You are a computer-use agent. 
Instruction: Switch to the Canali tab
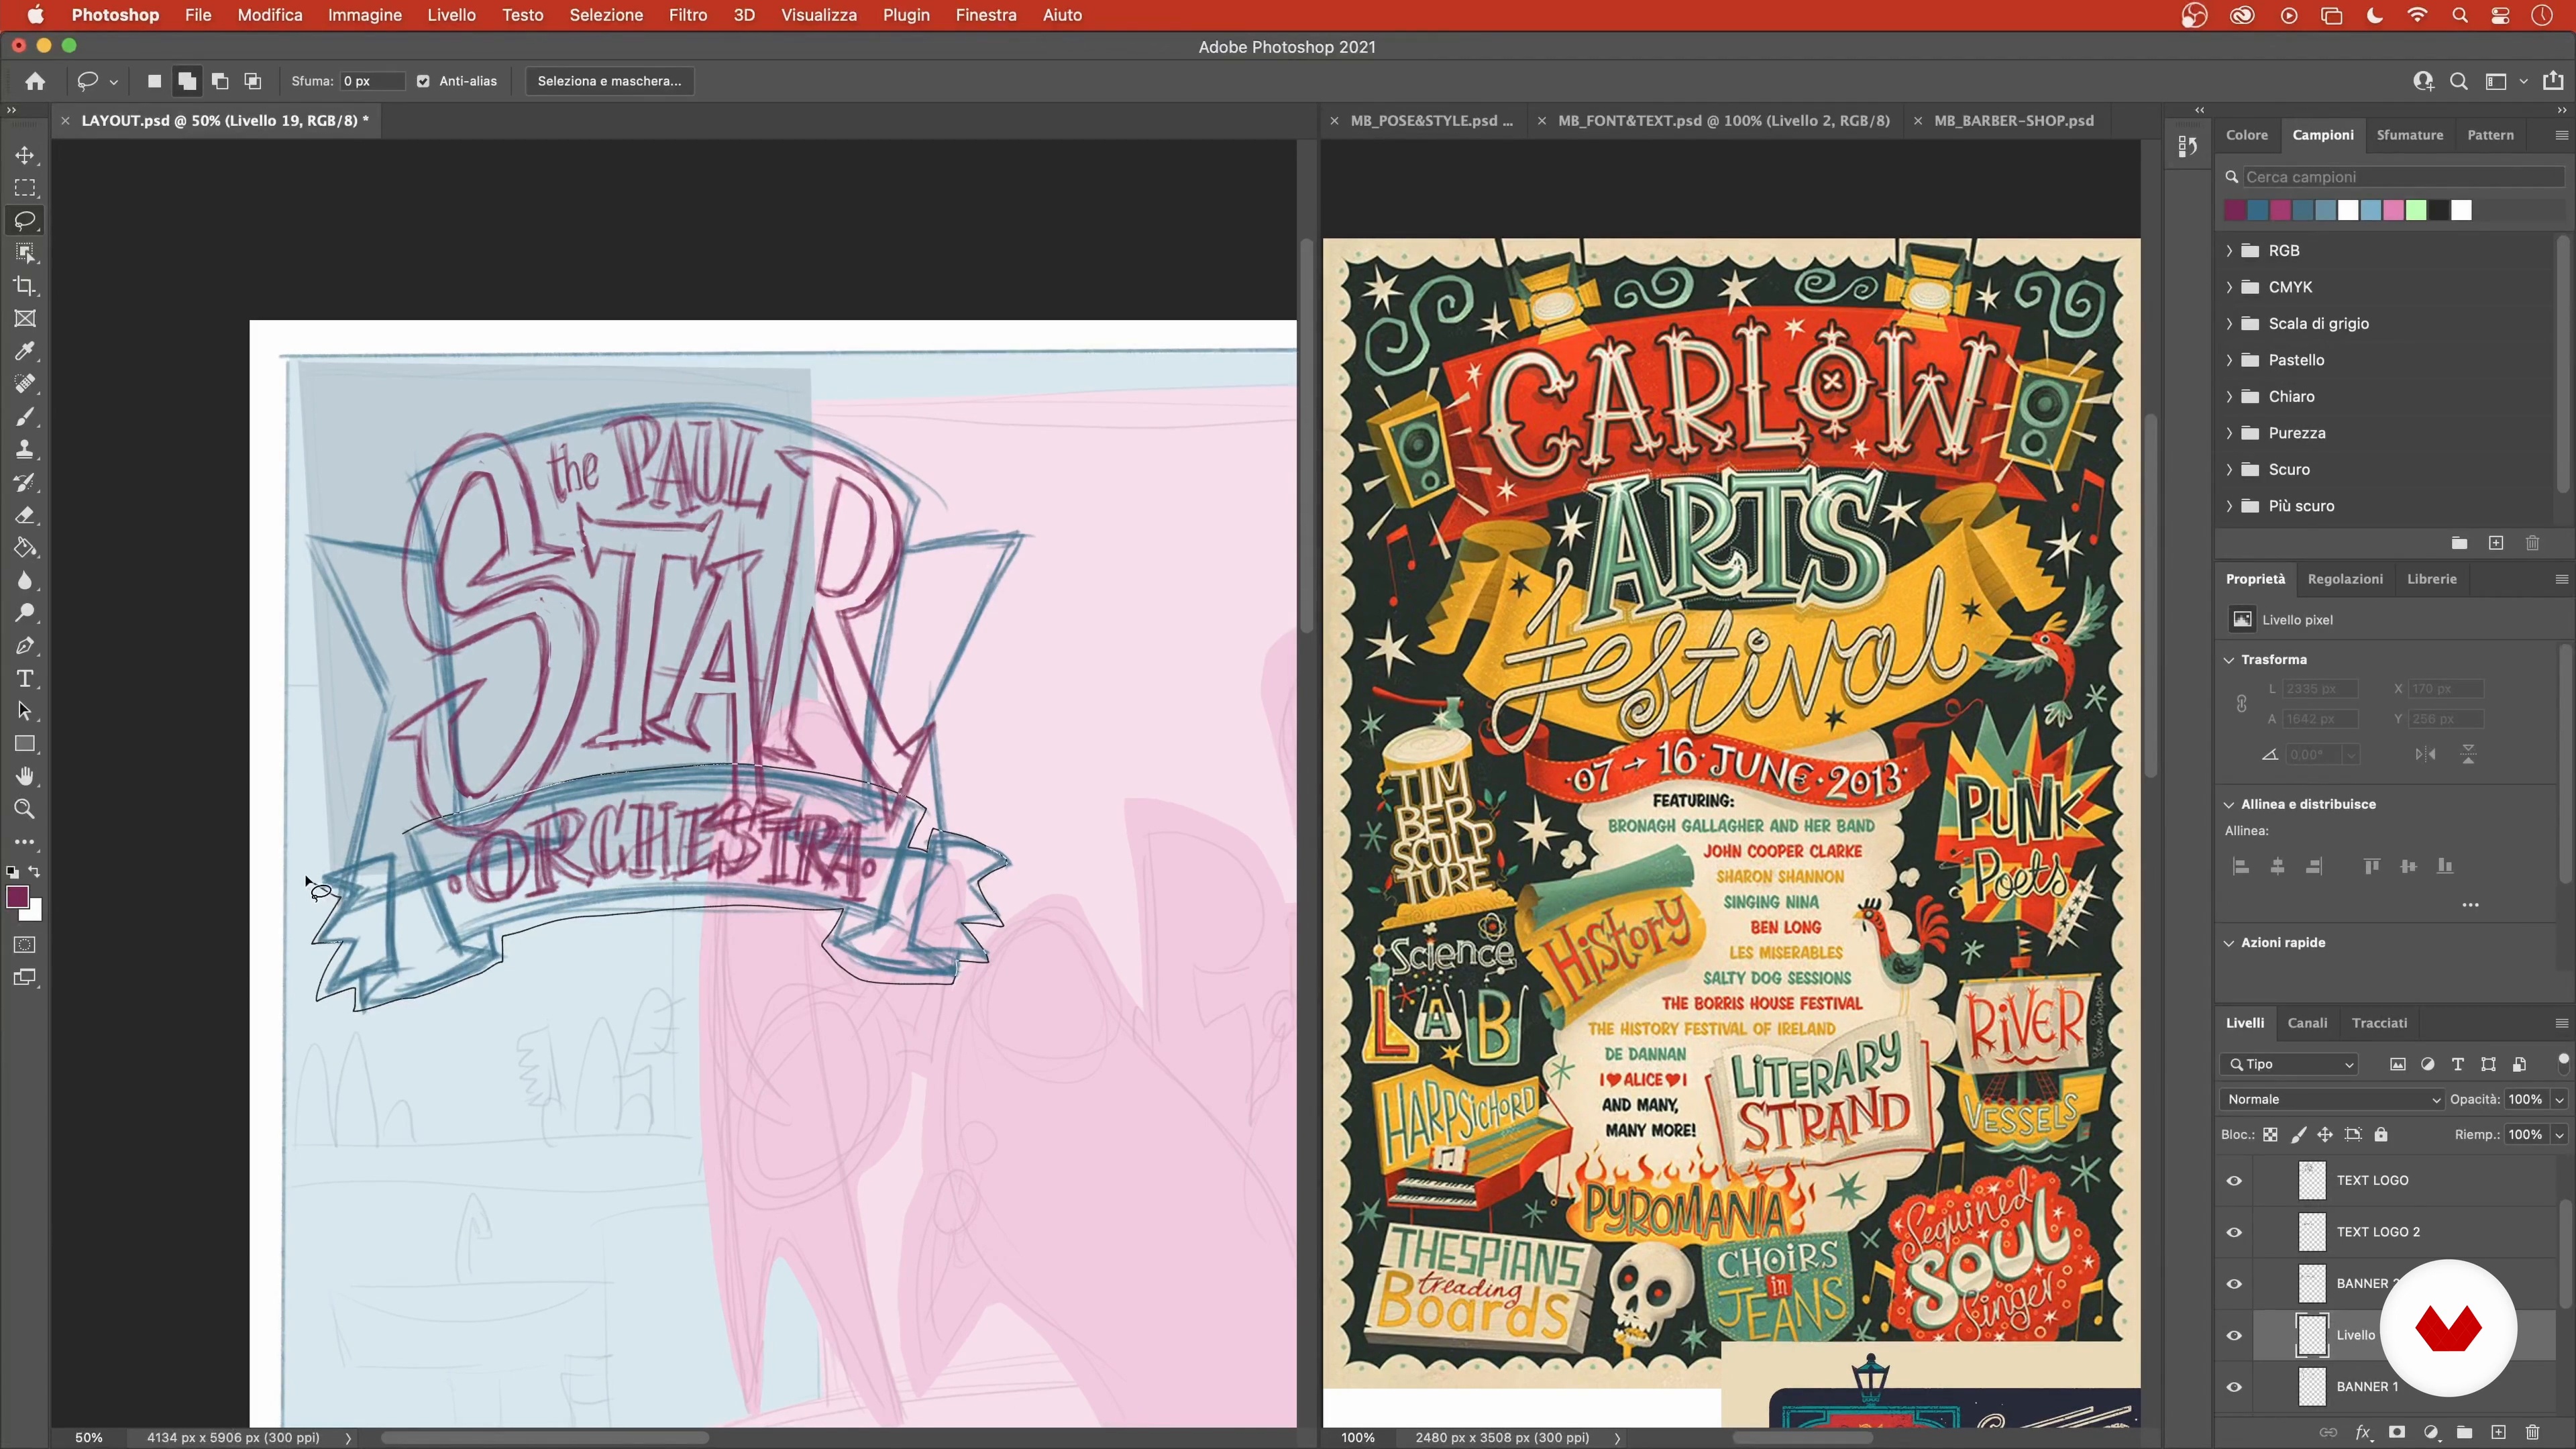coord(2307,1023)
